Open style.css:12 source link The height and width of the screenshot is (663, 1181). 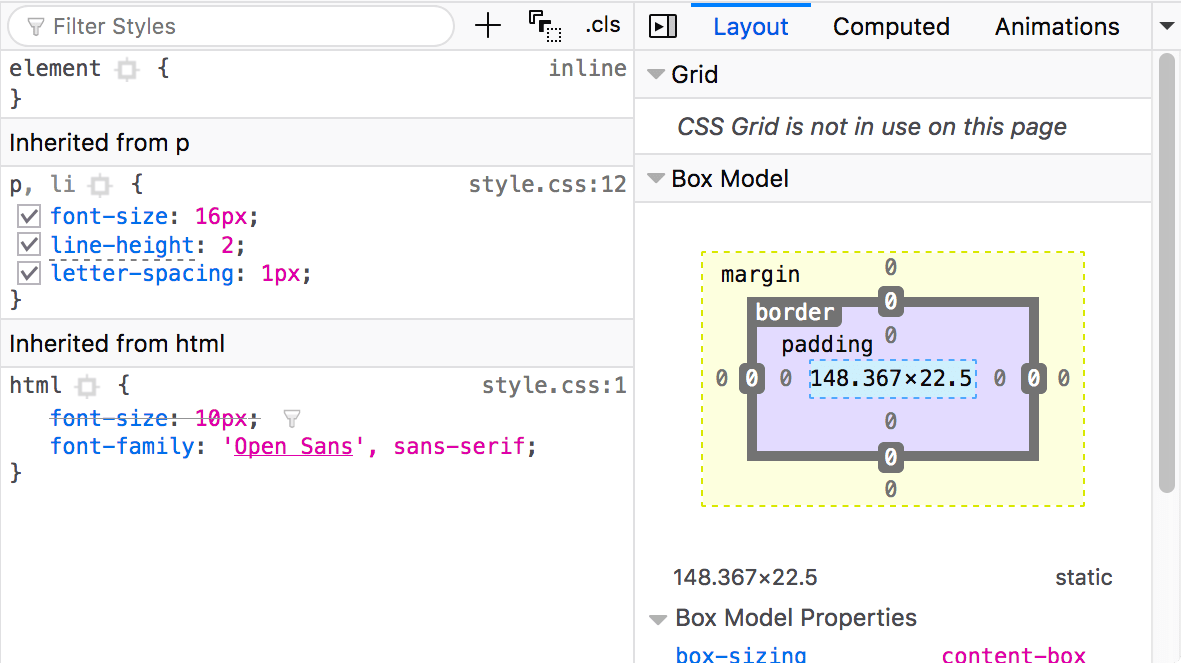pyautogui.click(x=547, y=184)
